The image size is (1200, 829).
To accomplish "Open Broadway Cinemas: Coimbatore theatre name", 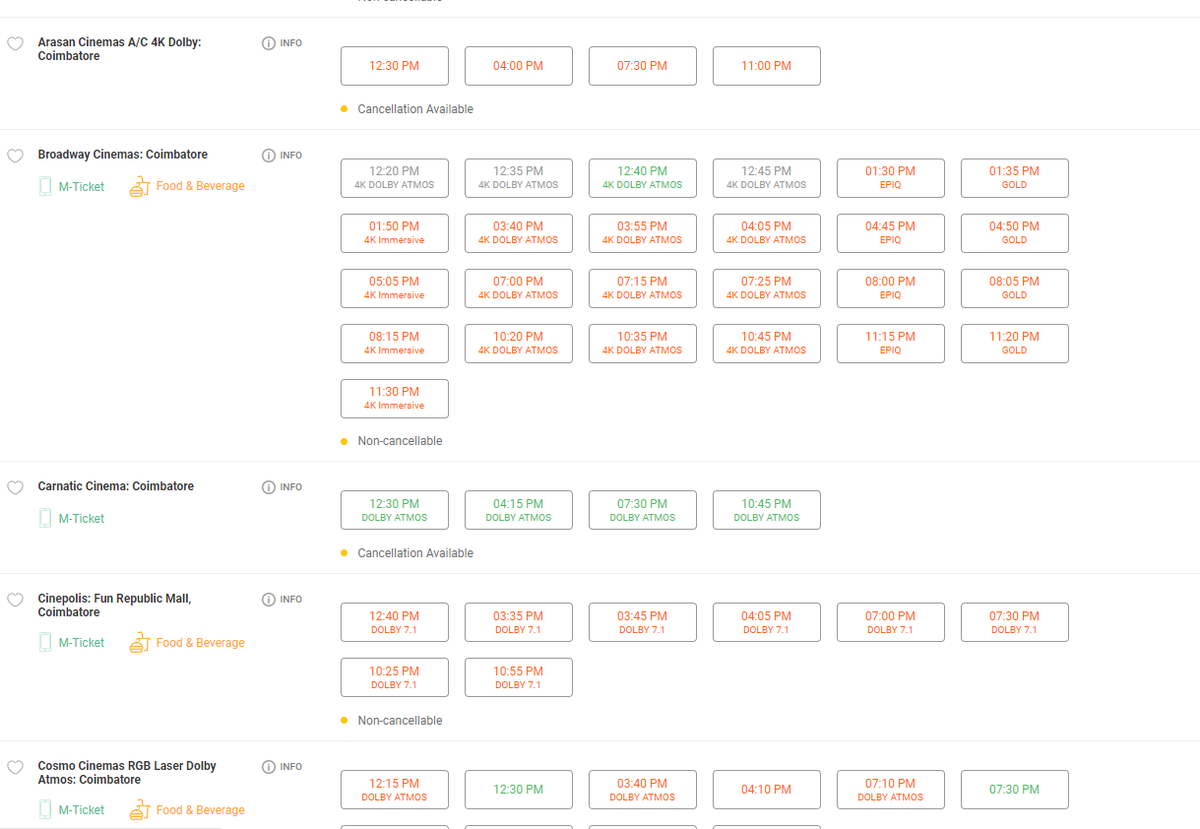I will pos(123,155).
